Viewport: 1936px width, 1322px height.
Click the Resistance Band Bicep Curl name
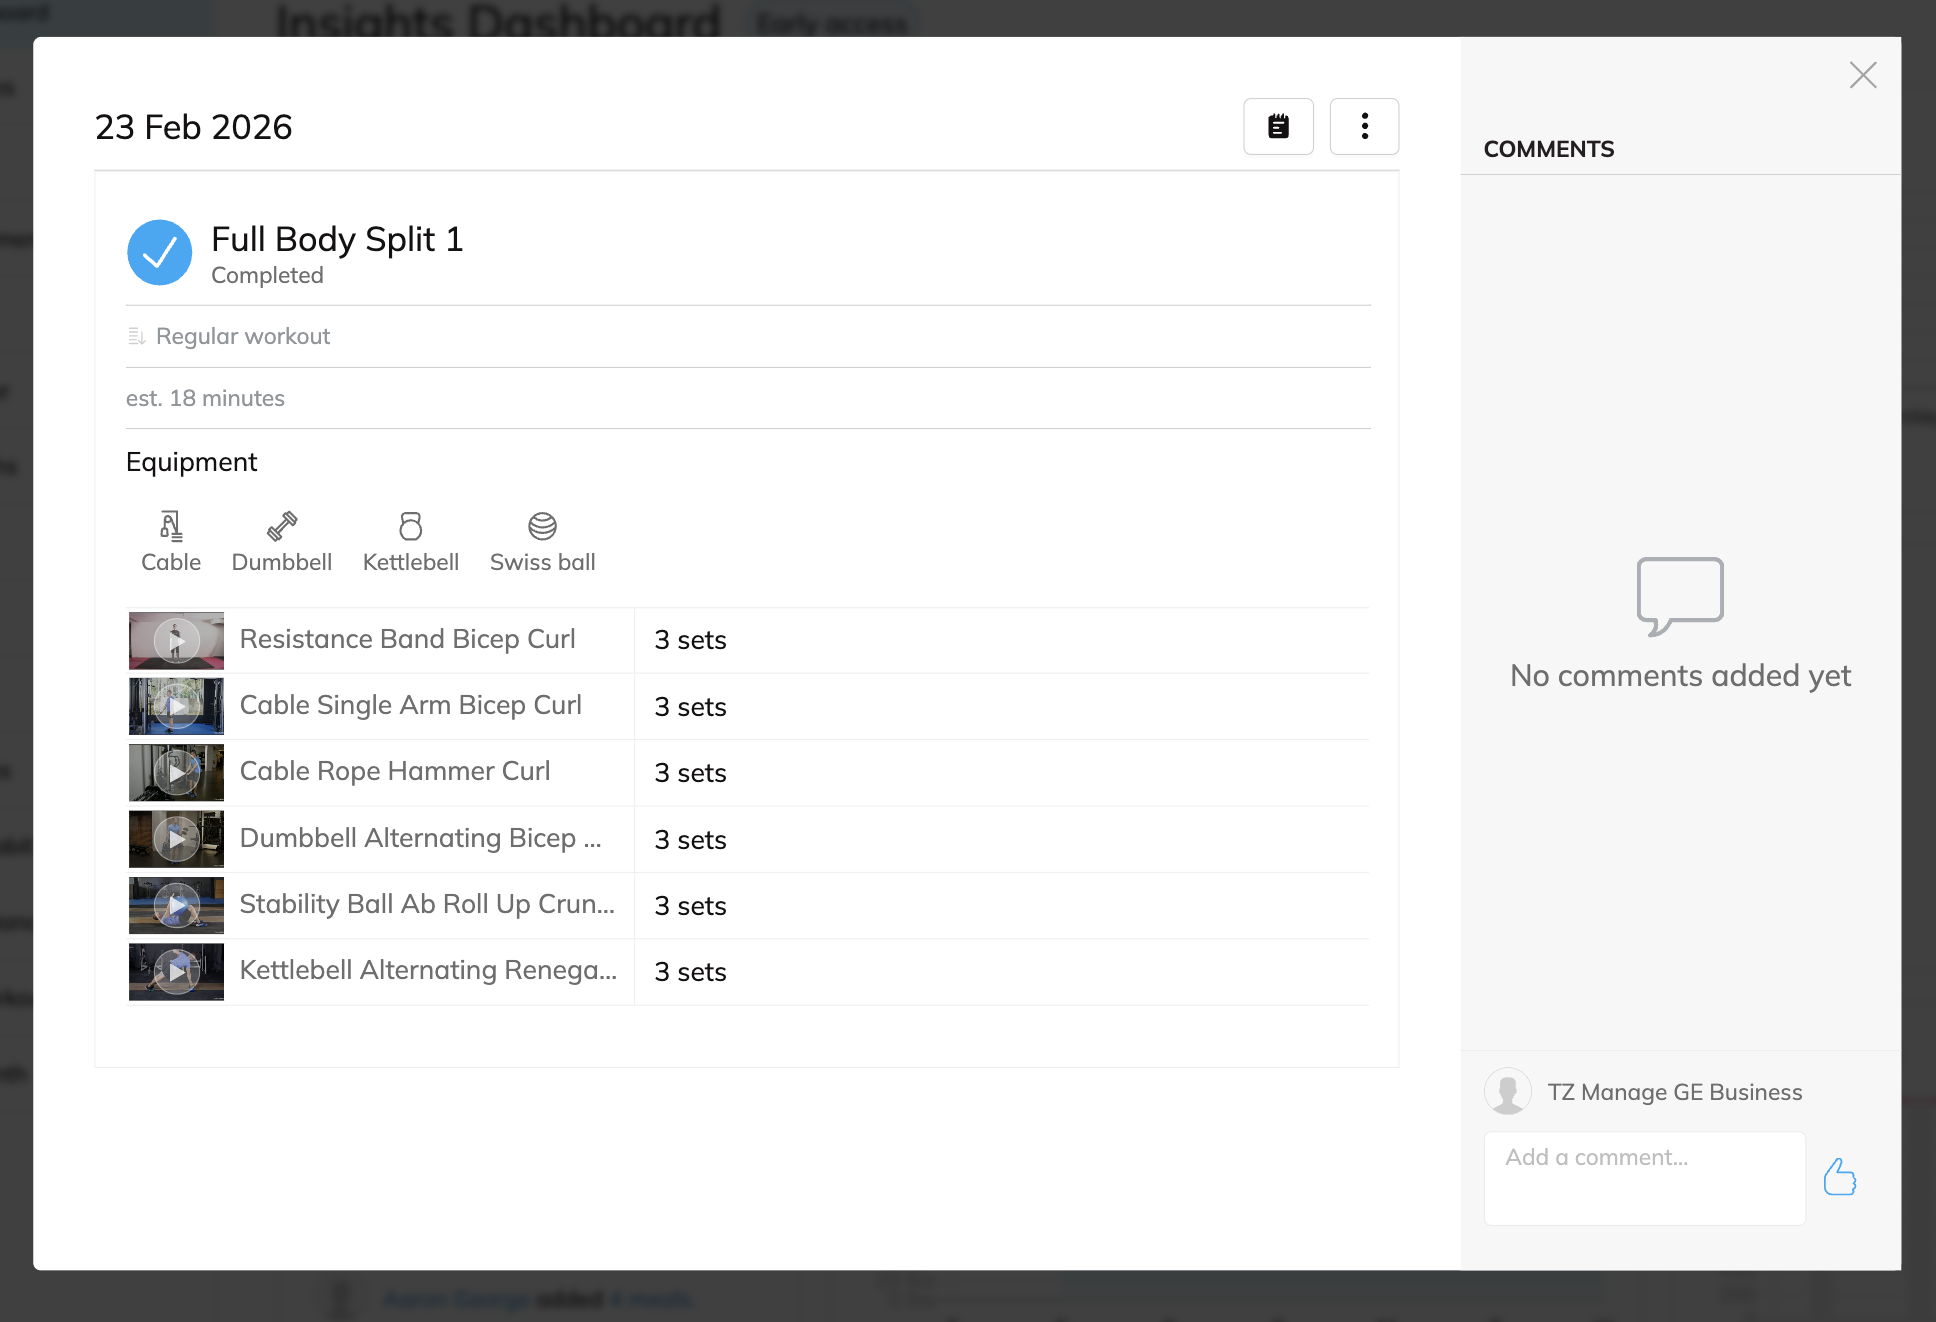click(407, 639)
